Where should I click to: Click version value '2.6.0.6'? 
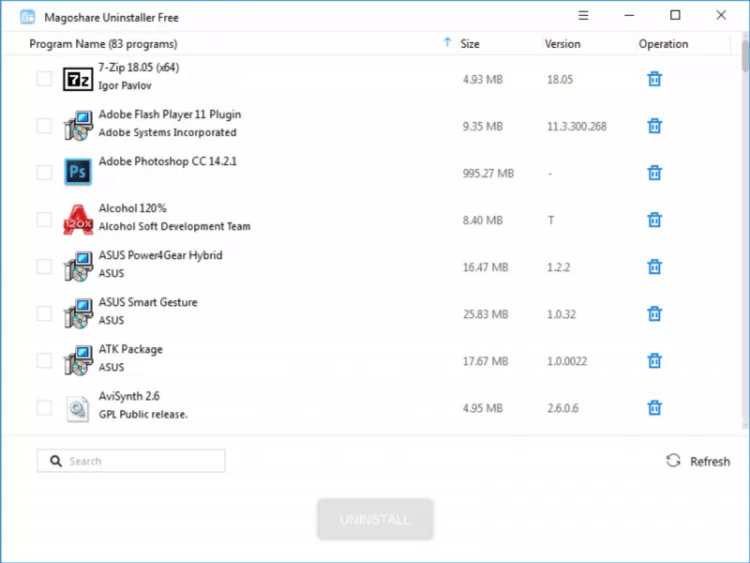pos(562,408)
